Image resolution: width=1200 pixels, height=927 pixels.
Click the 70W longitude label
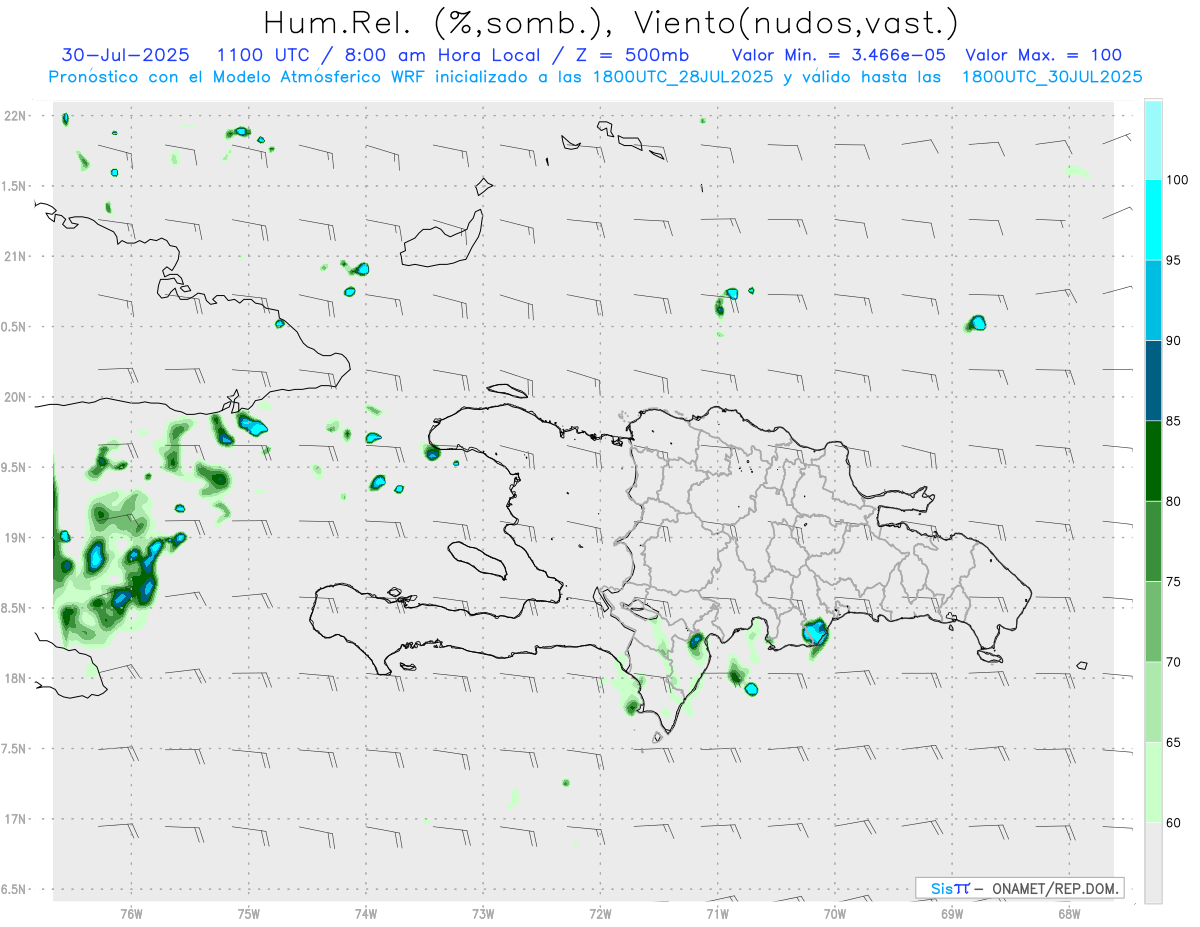tap(835, 913)
